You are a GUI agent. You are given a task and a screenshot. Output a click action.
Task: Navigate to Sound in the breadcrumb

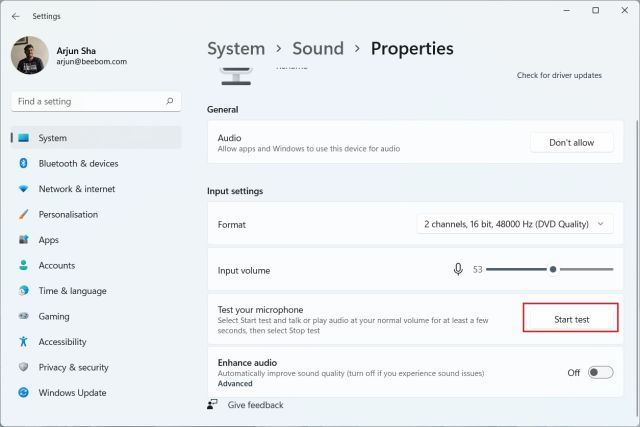[x=317, y=48]
